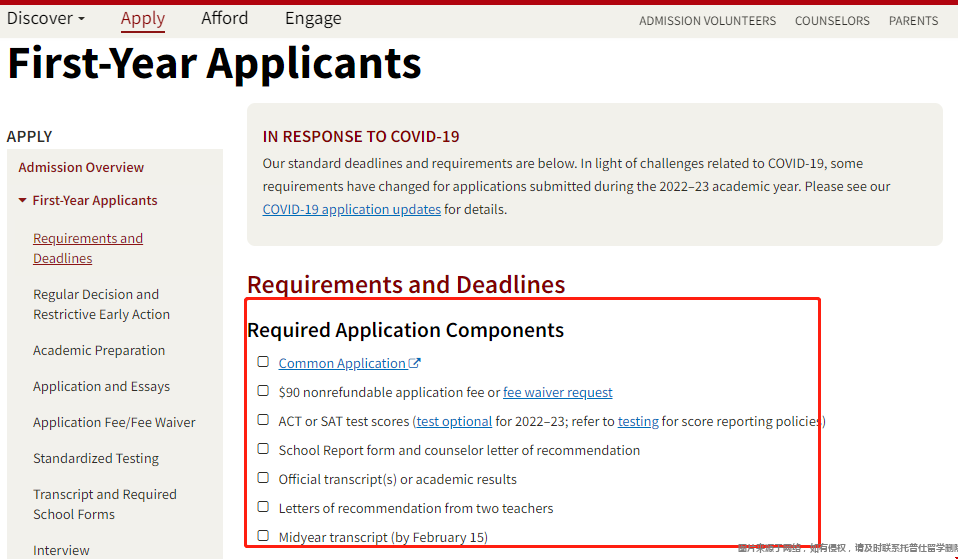Tick the $90 application fee checkbox
This screenshot has height=559, width=958.
[263, 391]
